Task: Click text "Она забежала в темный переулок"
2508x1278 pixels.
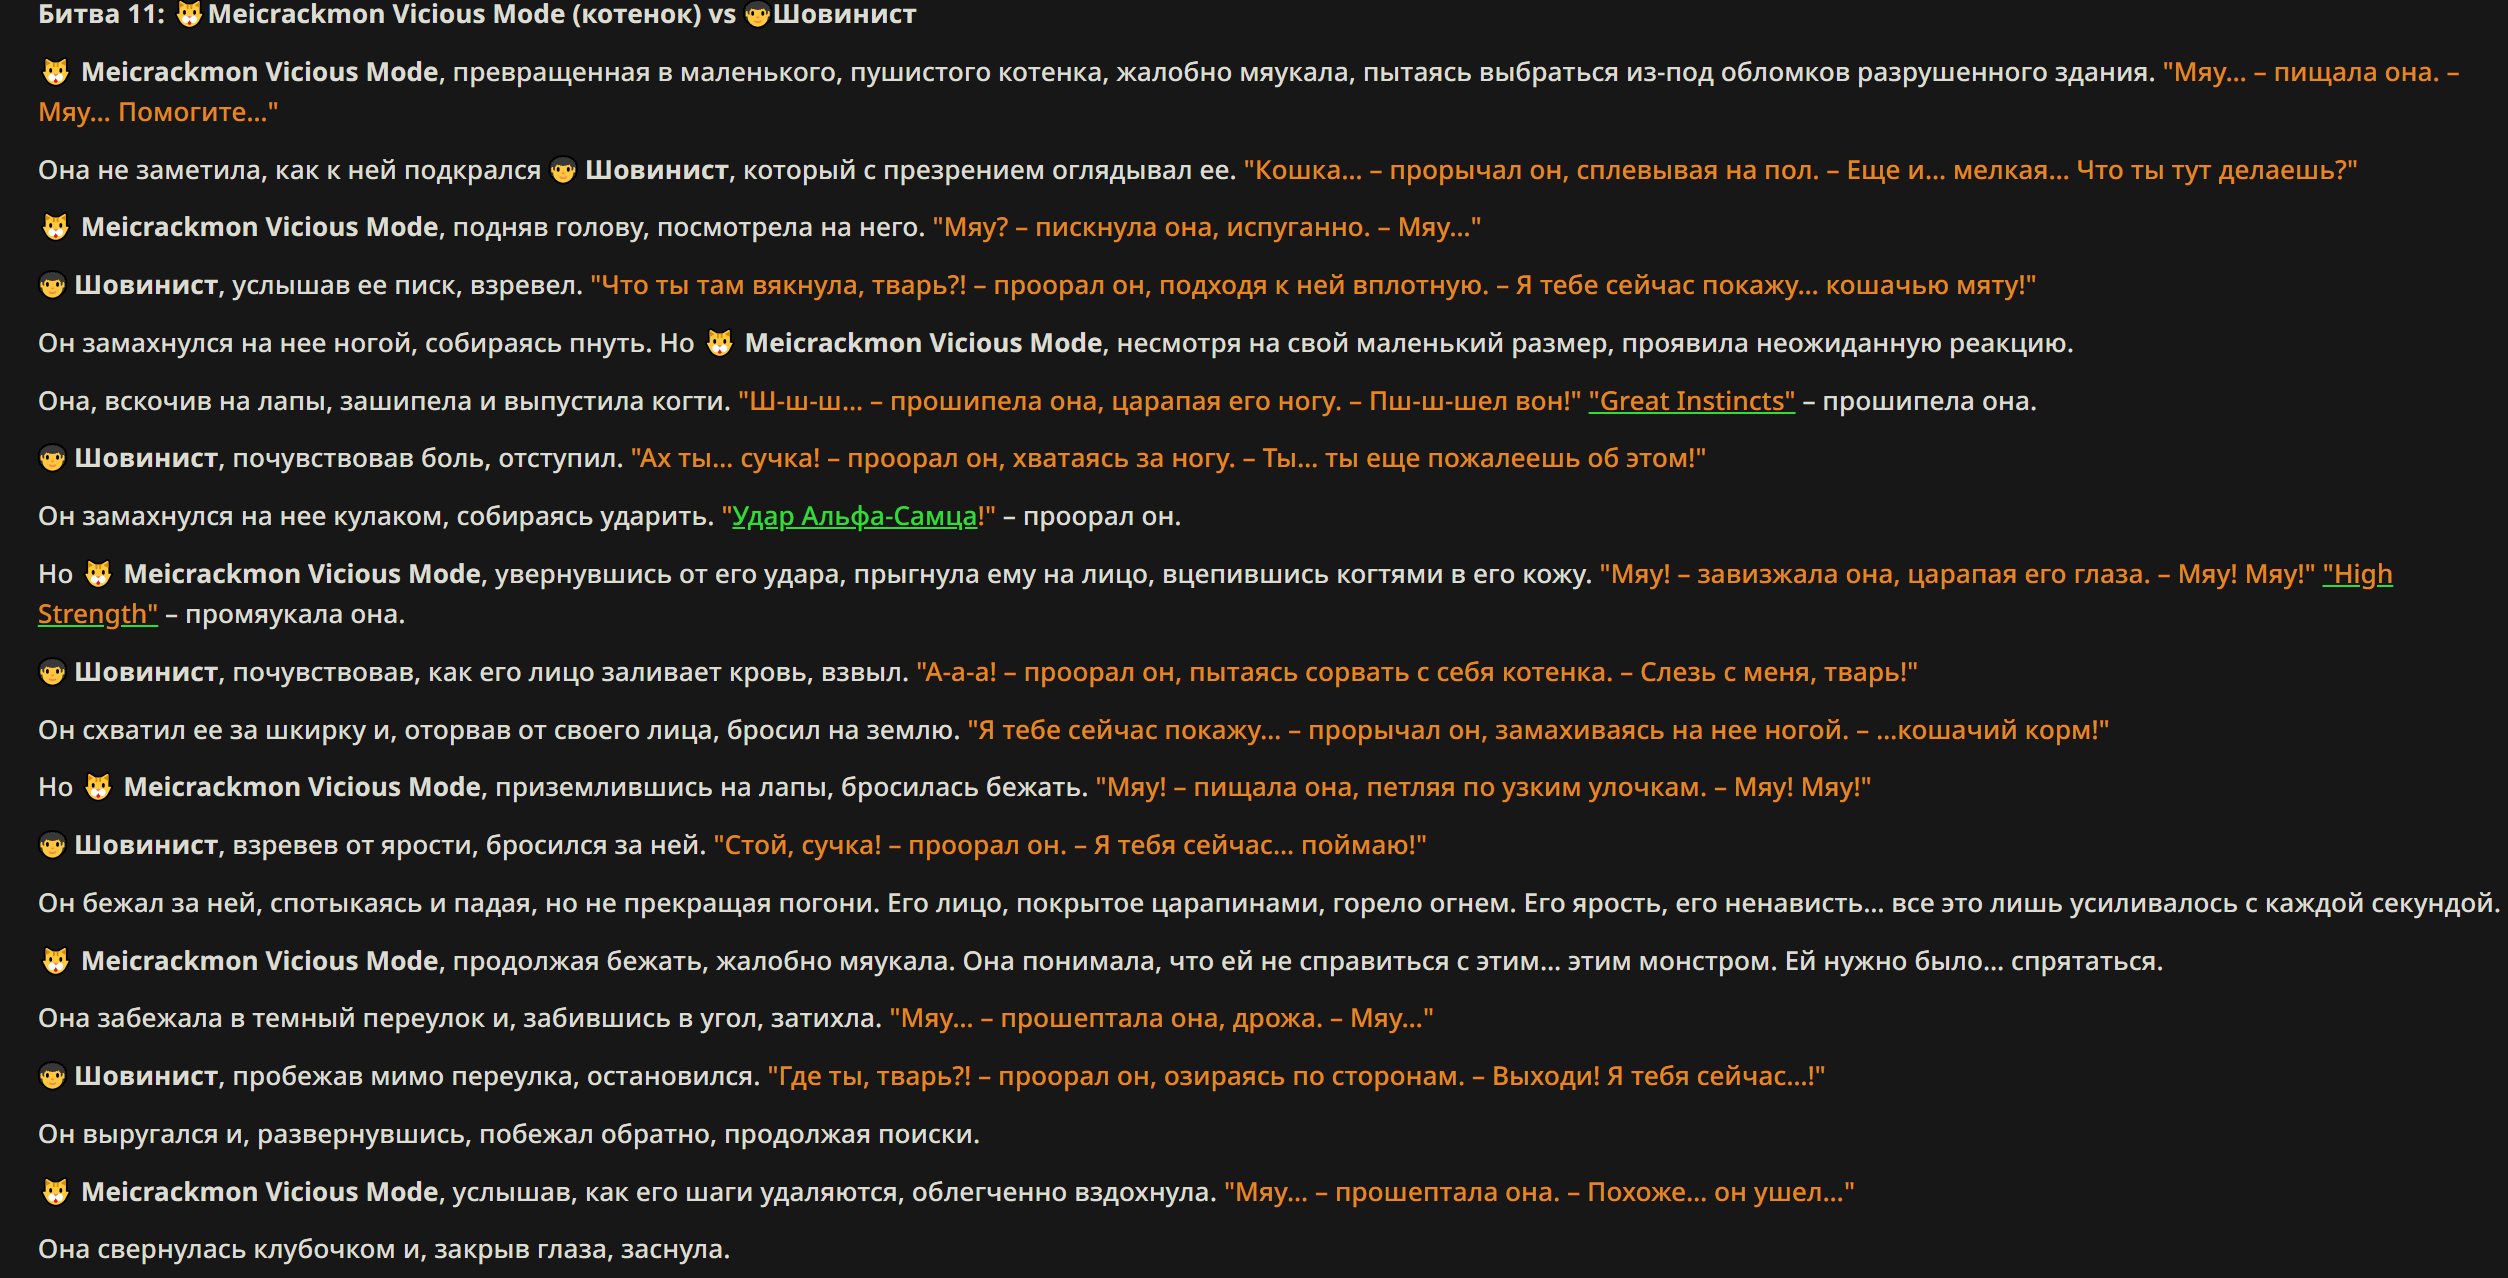Action: [x=261, y=1018]
